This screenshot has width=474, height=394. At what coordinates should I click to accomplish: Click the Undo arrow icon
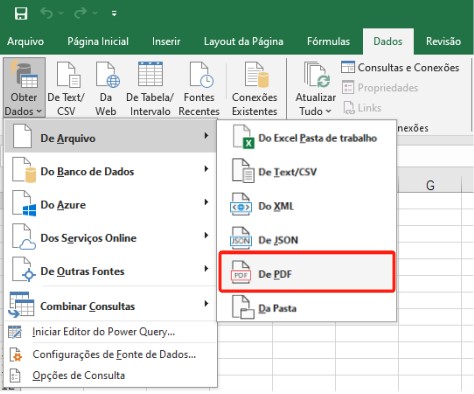point(47,13)
